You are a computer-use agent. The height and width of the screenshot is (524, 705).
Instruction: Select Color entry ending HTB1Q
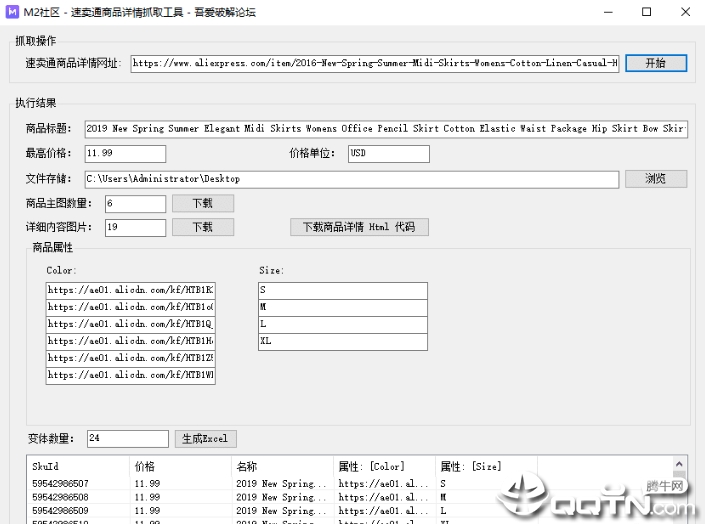130,325
